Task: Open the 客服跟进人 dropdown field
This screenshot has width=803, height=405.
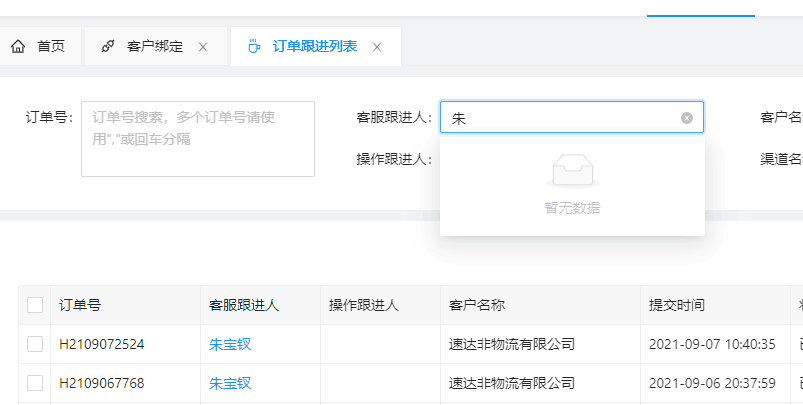Action: 560,118
